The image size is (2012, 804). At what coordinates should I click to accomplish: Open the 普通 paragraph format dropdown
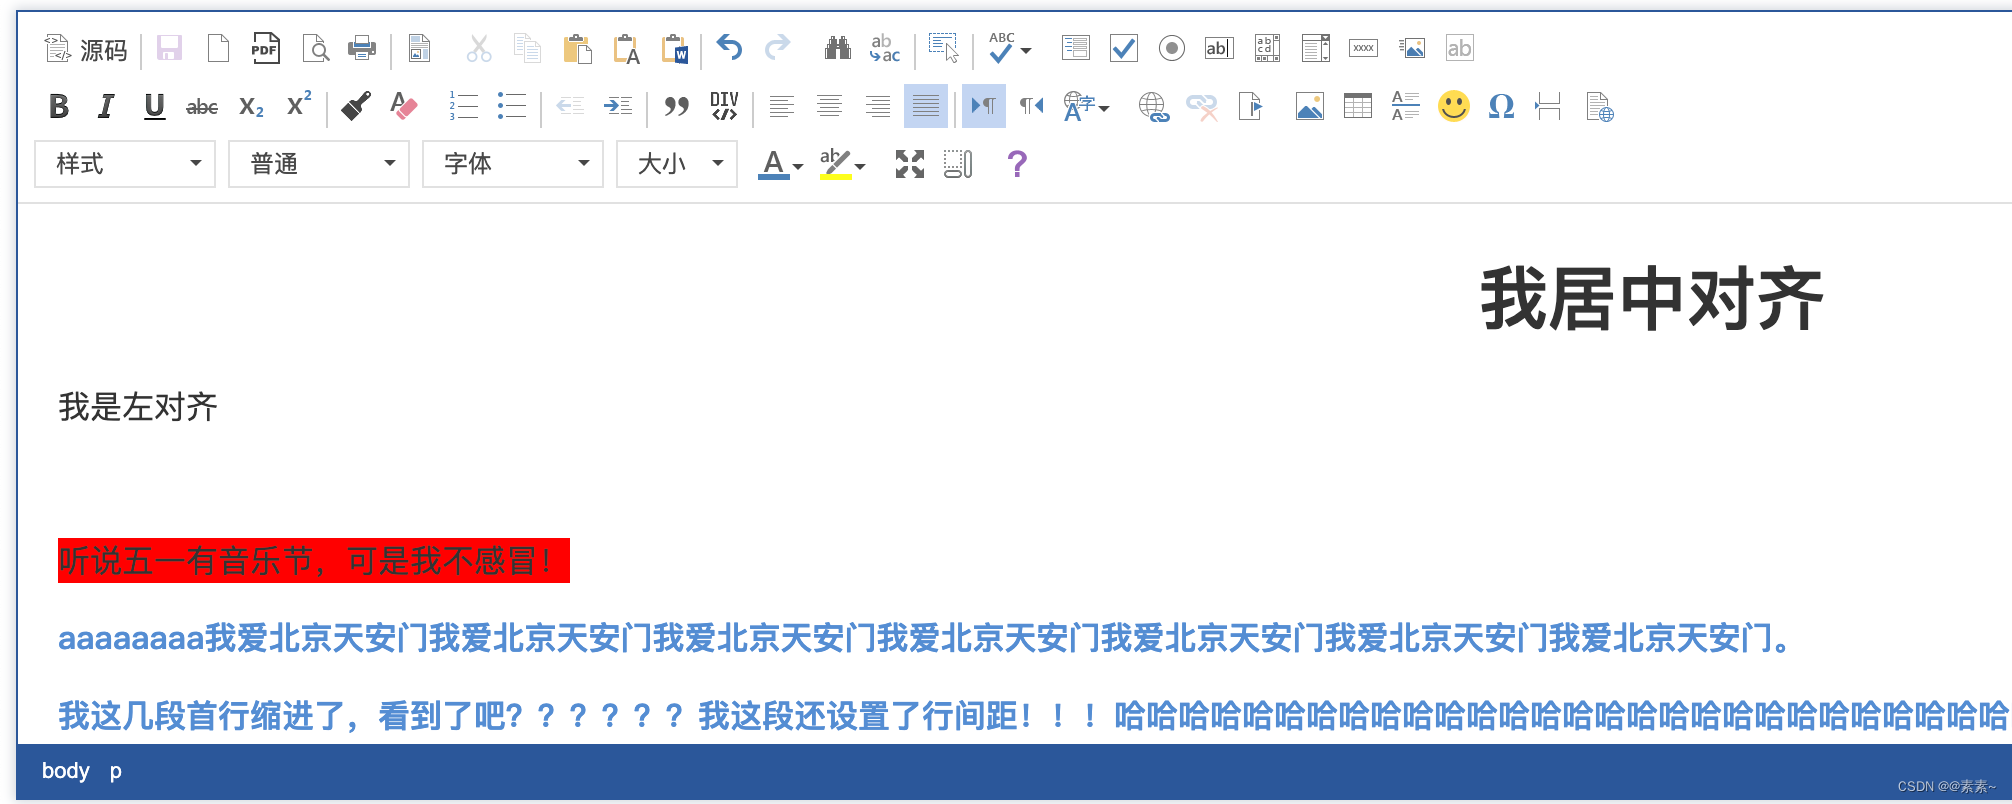pyautogui.click(x=319, y=164)
